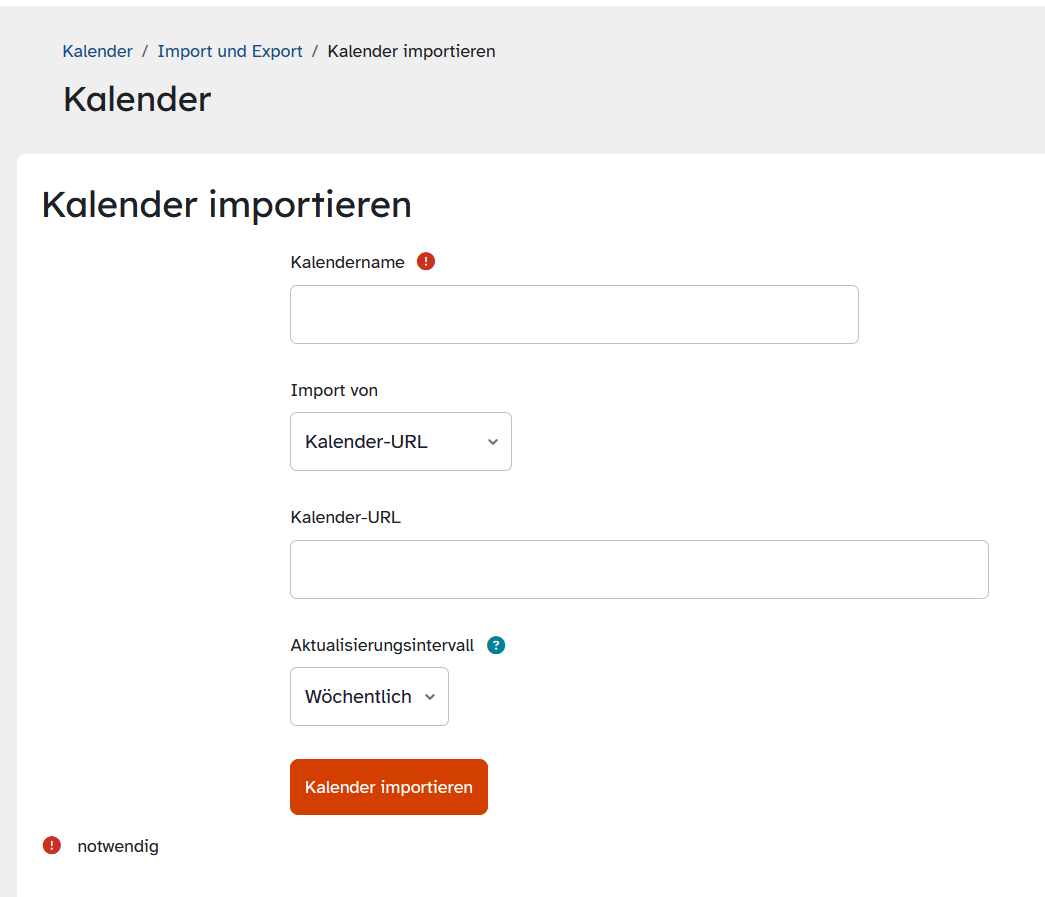This screenshot has width=1045, height=897.
Task: Click the large Kalender importieren heading
Action: tap(226, 204)
